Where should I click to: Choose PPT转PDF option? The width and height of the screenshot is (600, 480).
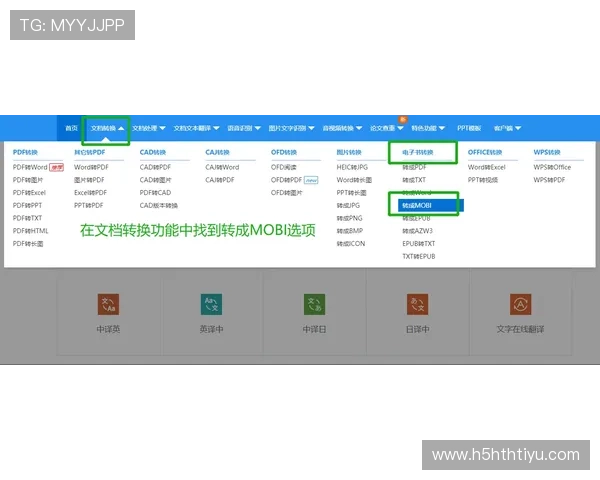tap(88, 206)
